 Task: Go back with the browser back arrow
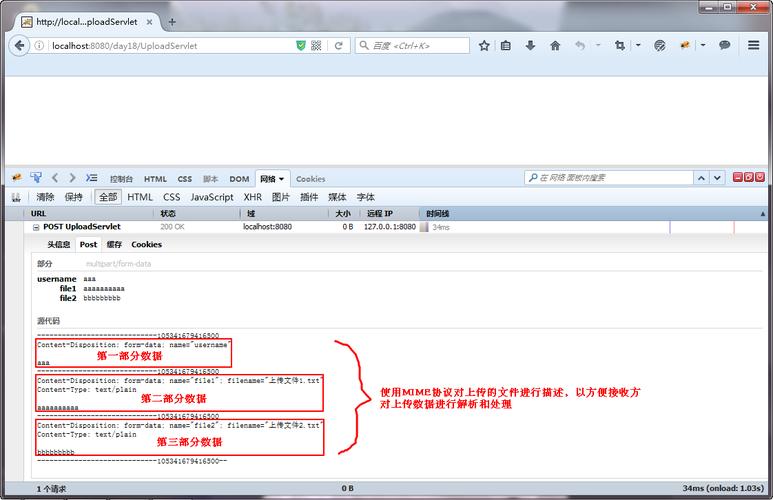(x=19, y=46)
